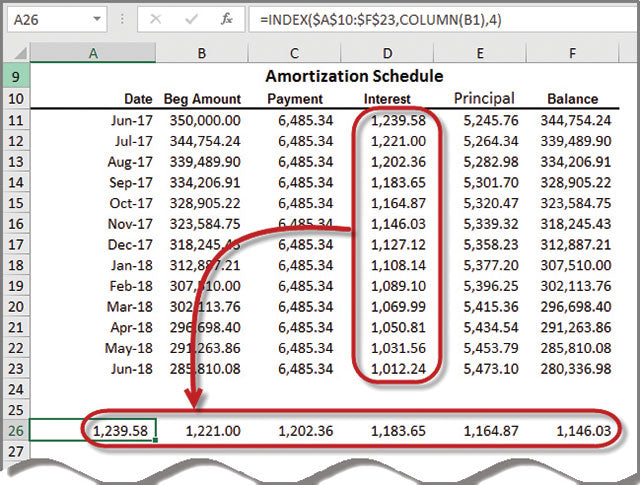This screenshot has height=485, width=640.
Task: Click the Insert Function fx icon
Action: click(227, 18)
